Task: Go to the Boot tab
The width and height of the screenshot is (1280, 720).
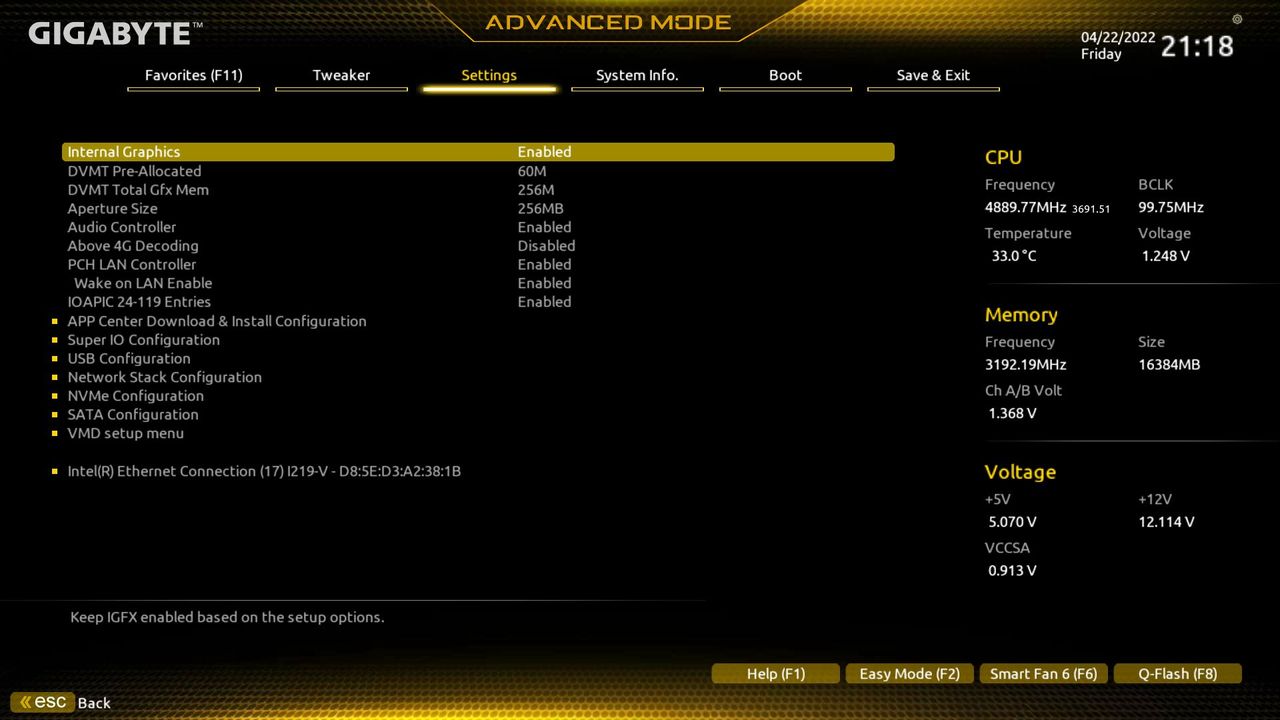Action: point(785,76)
